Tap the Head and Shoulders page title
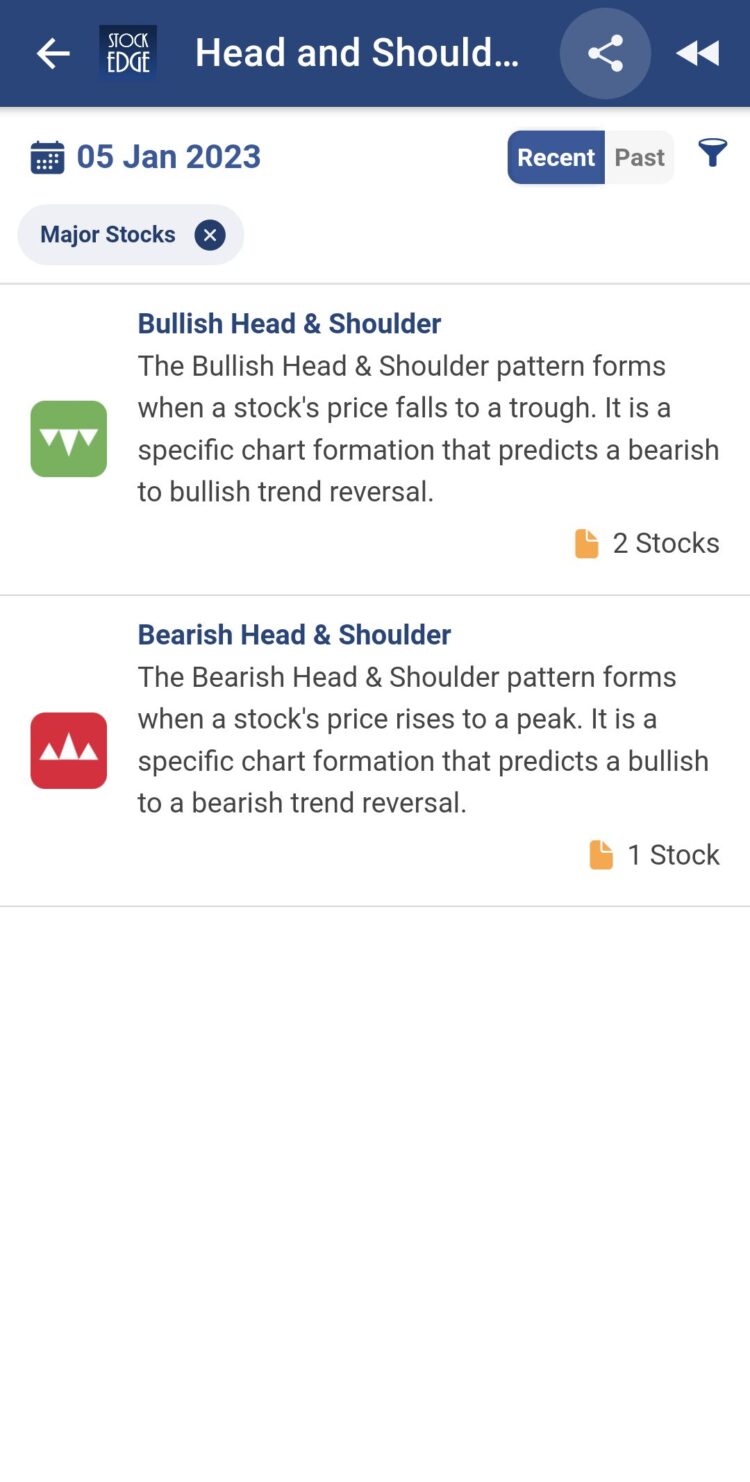 click(357, 54)
